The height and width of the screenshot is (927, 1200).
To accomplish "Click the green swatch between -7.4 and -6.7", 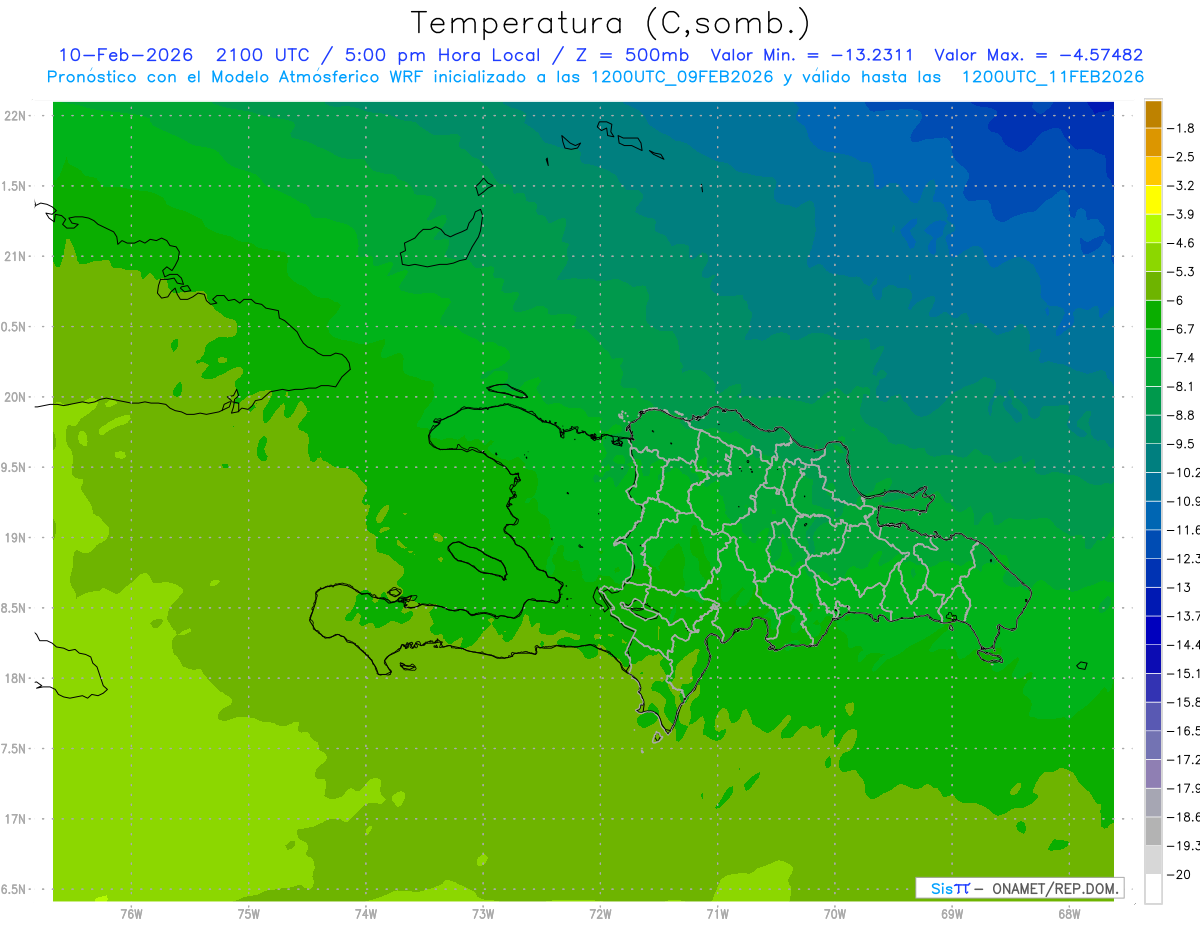I will point(1153,344).
